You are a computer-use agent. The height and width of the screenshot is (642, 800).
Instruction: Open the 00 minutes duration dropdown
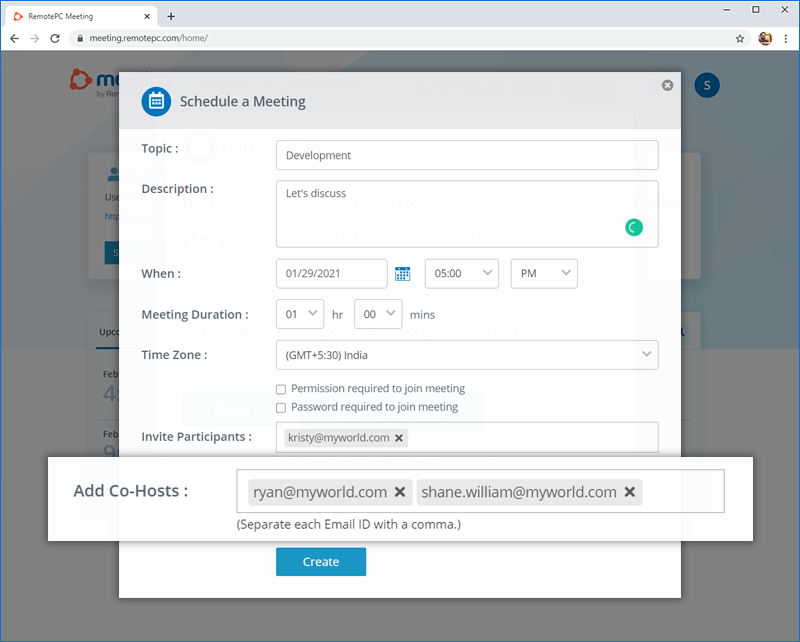[378, 314]
